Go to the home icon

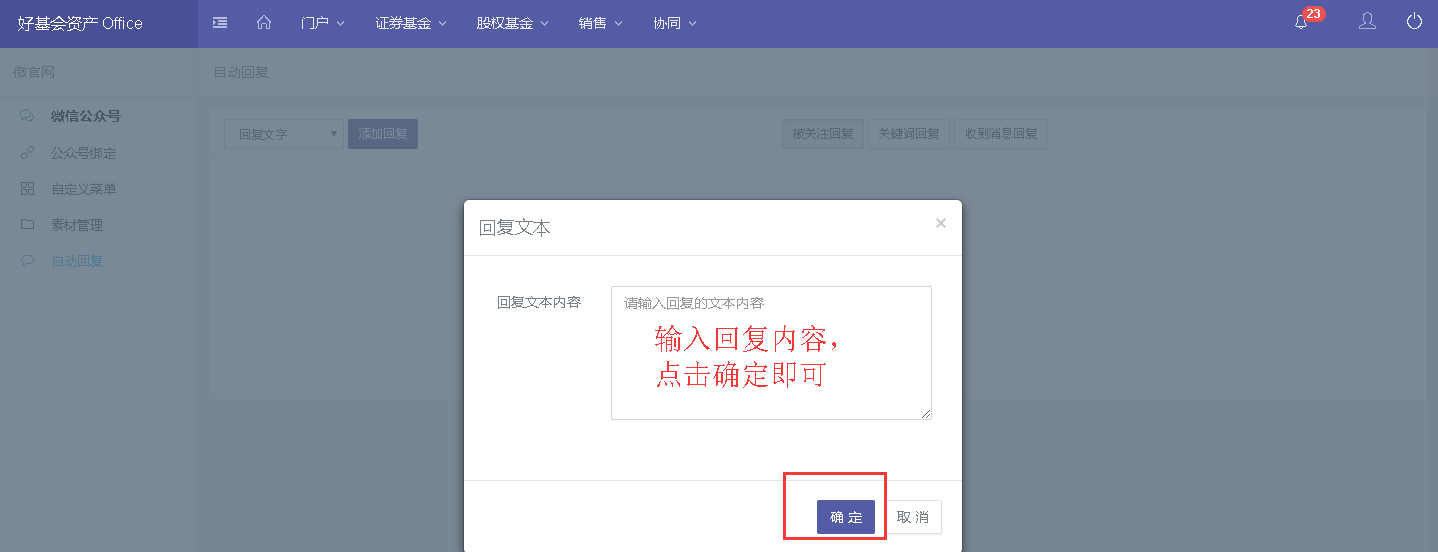click(264, 23)
